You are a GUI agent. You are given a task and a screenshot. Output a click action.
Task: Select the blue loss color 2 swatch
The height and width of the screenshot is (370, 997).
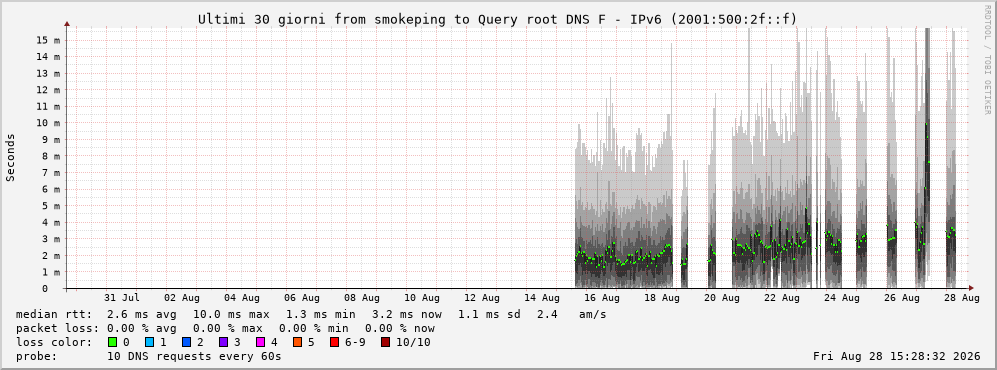186,342
